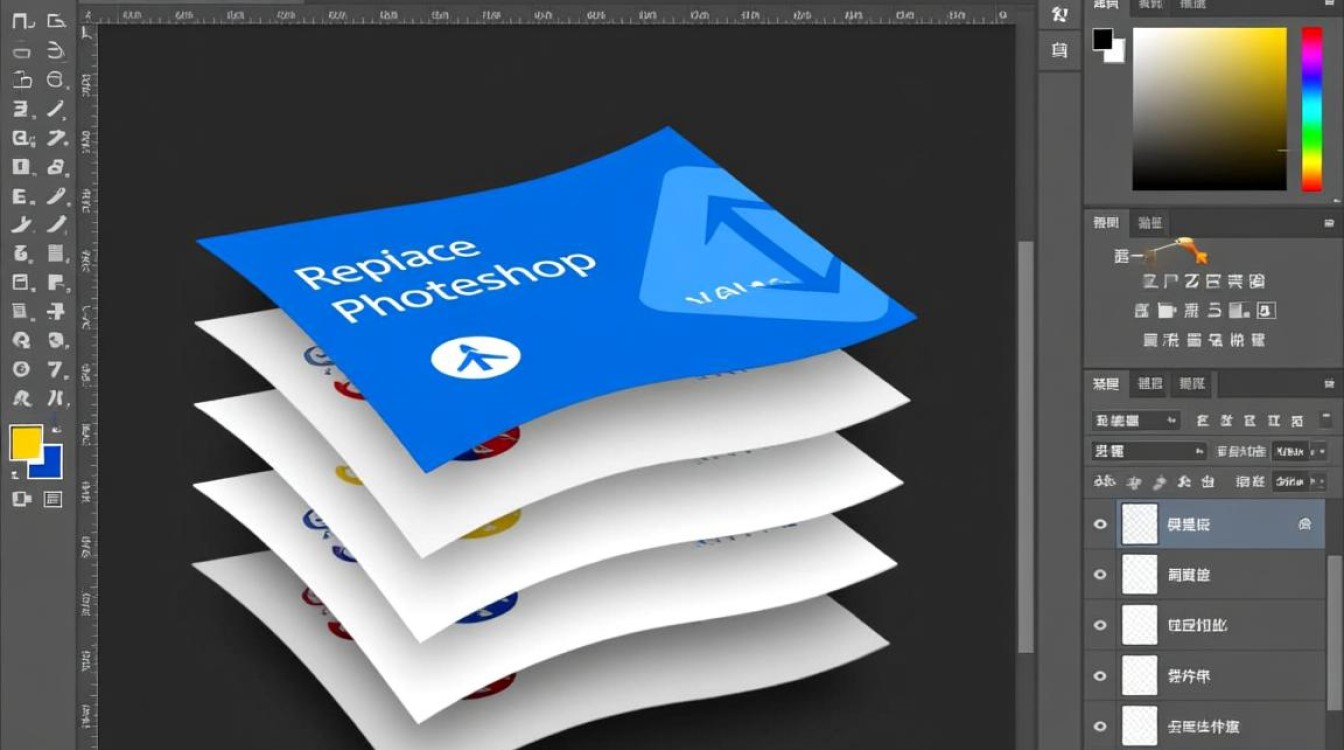The width and height of the screenshot is (1344, 750).
Task: Click the first filter icon beside layer kind dropdown
Action: (x=1202, y=421)
